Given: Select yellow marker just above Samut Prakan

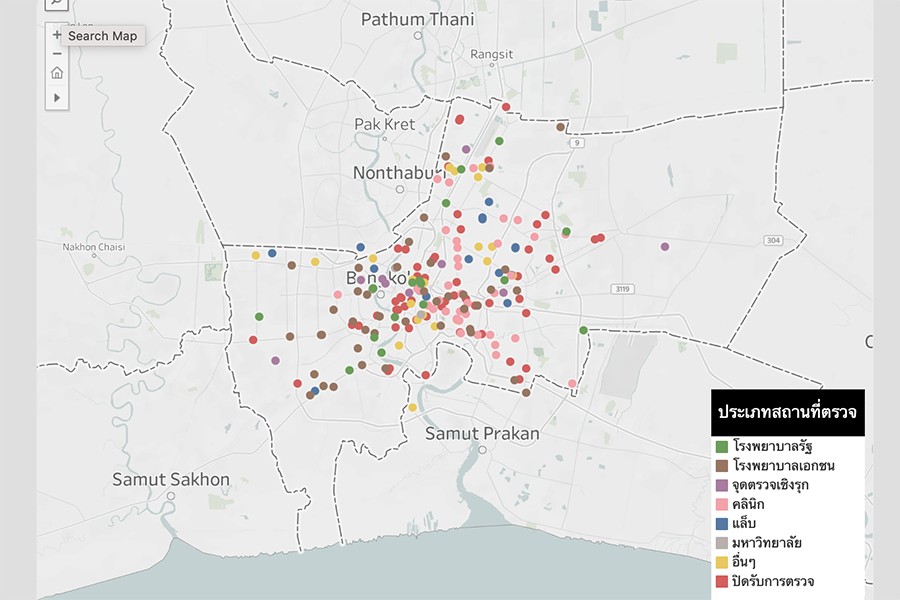Looking at the screenshot, I should (x=412, y=407).
